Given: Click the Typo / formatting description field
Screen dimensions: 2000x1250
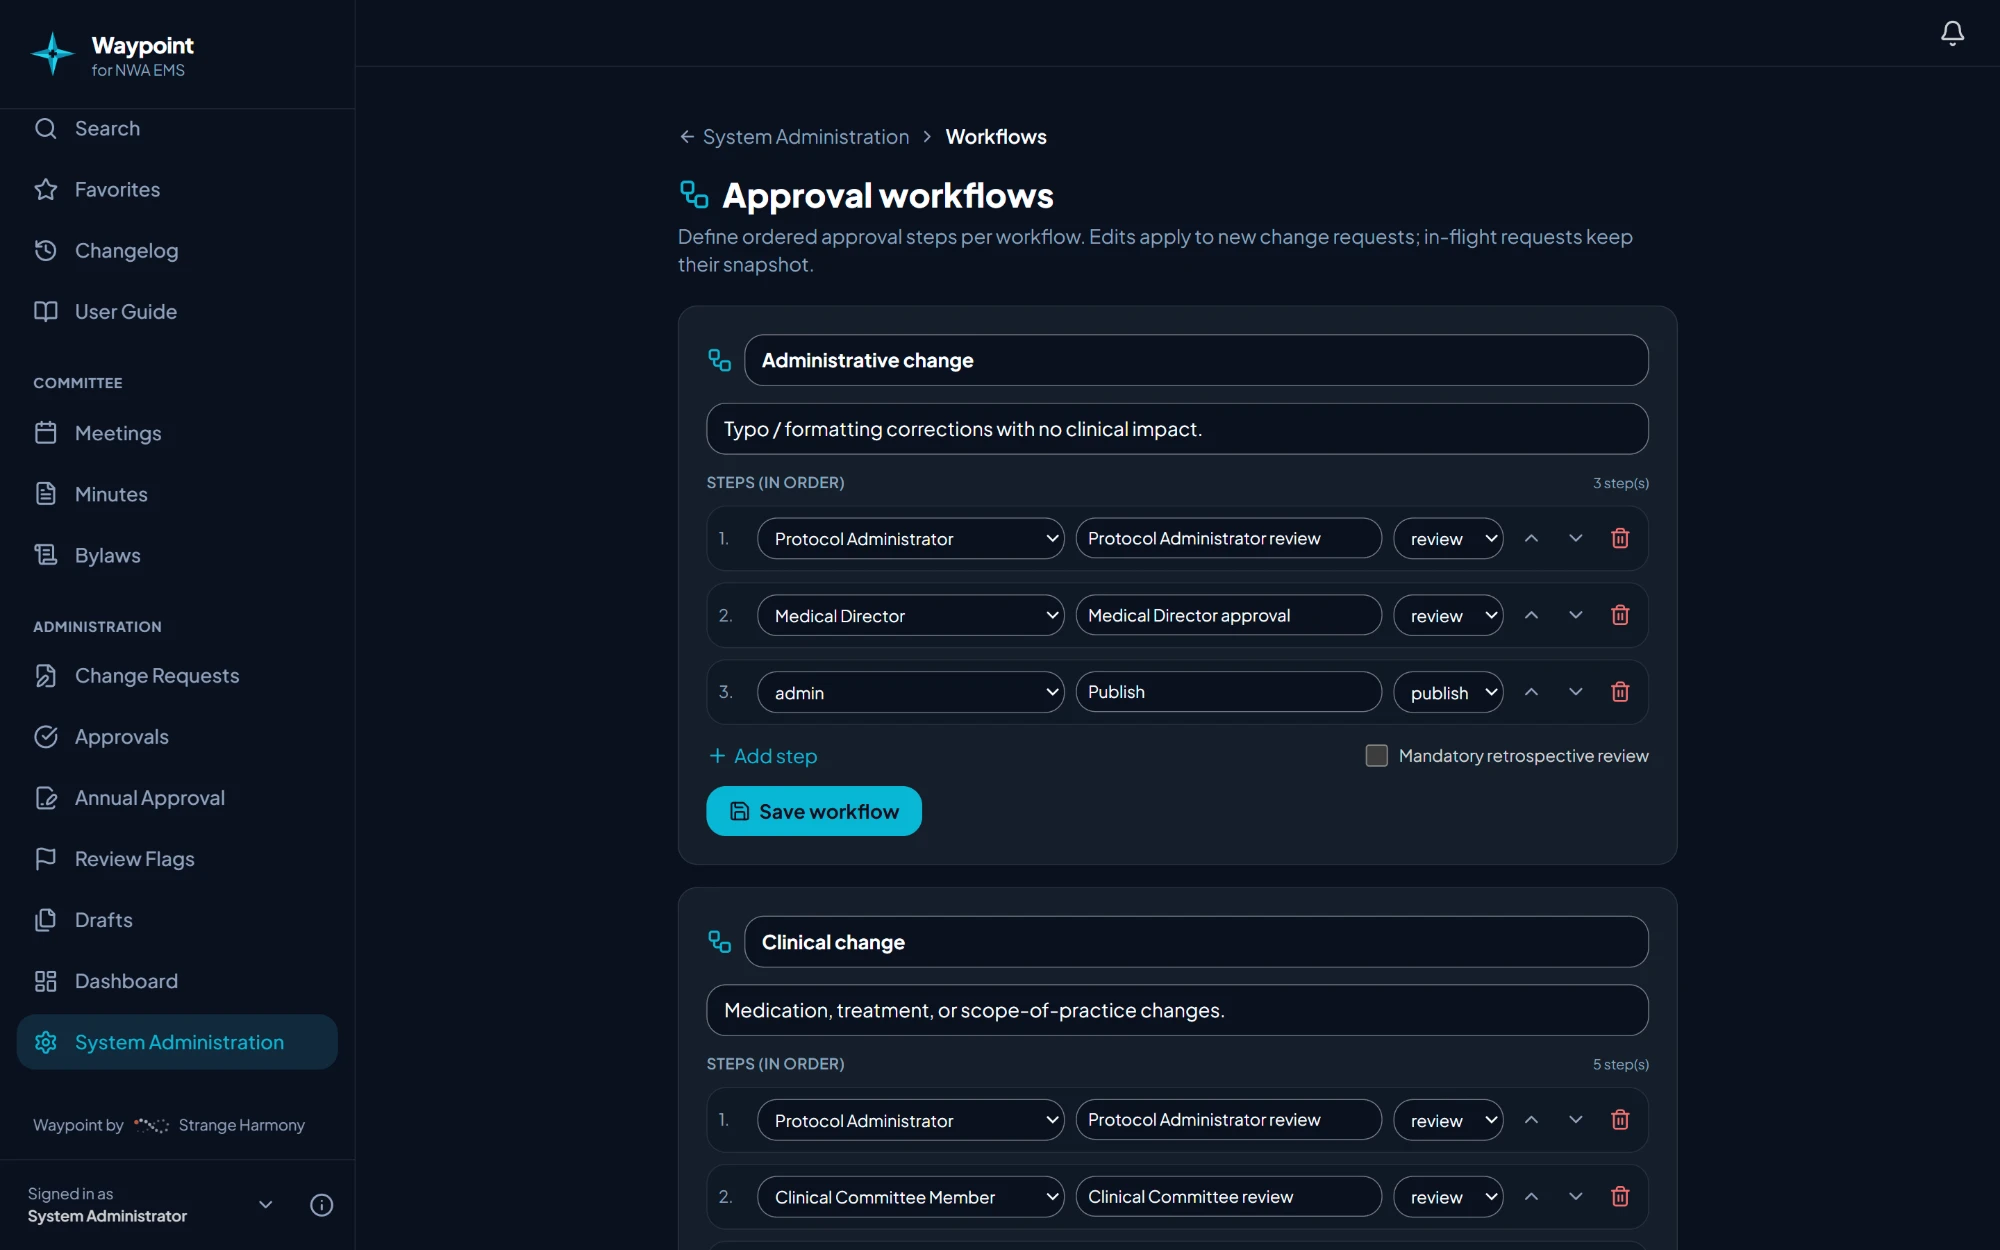Looking at the screenshot, I should click(1177, 429).
